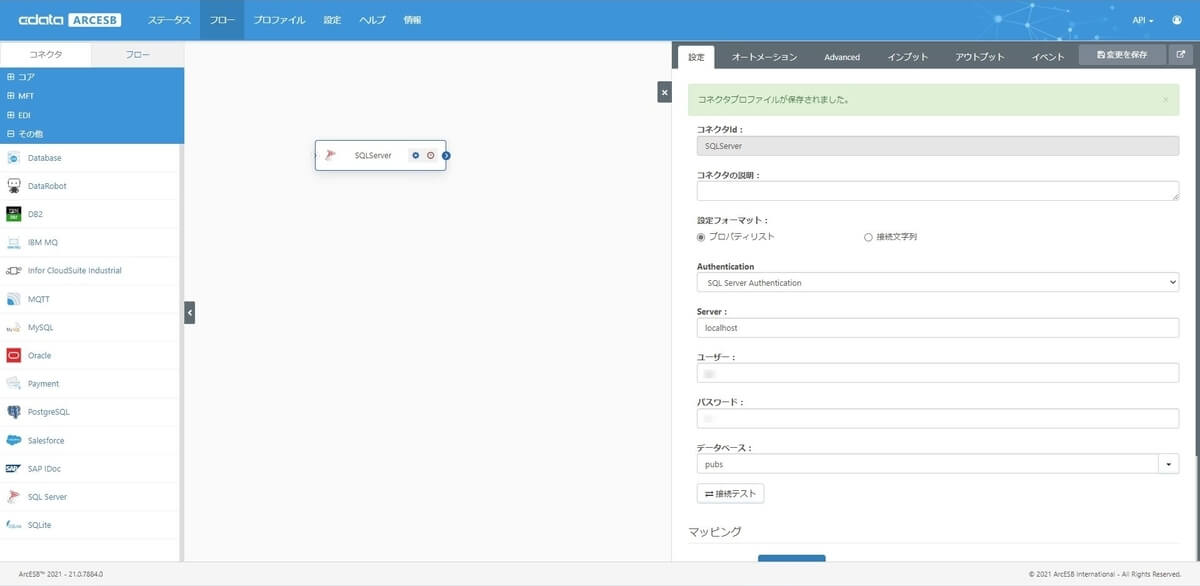Select the プロパティリスト radio button

701,237
